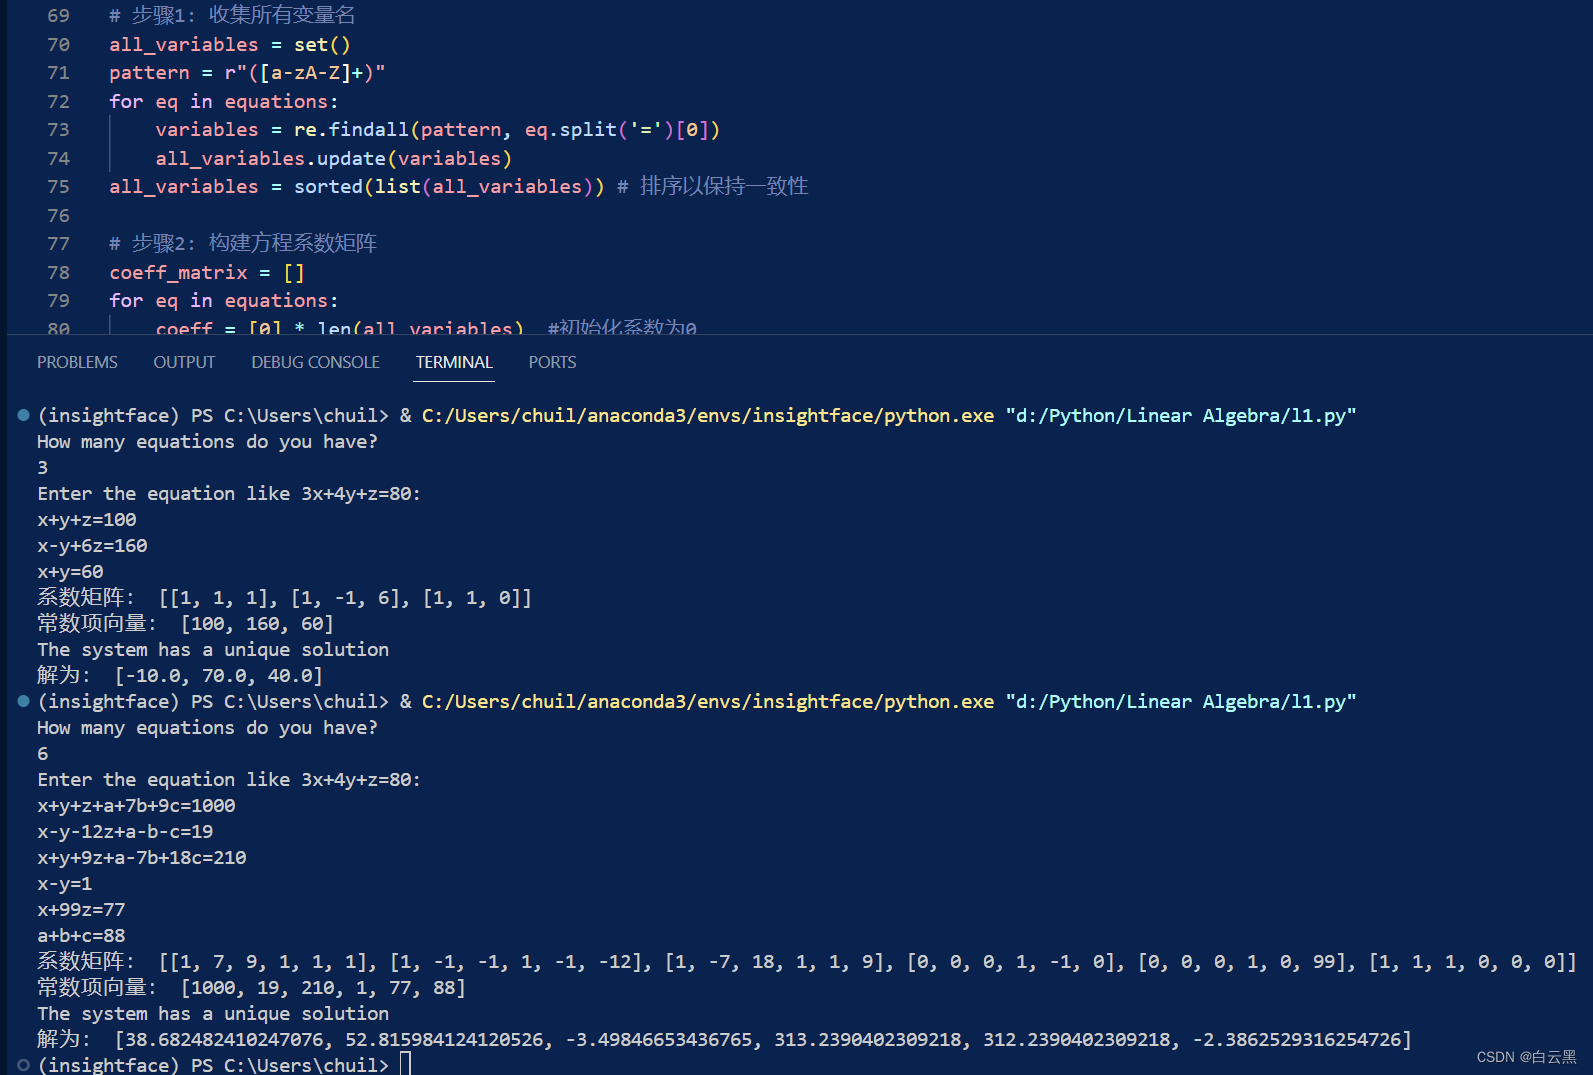Click the equation 'a+b+c=88'
The height and width of the screenshot is (1075, 1593).
coord(81,935)
